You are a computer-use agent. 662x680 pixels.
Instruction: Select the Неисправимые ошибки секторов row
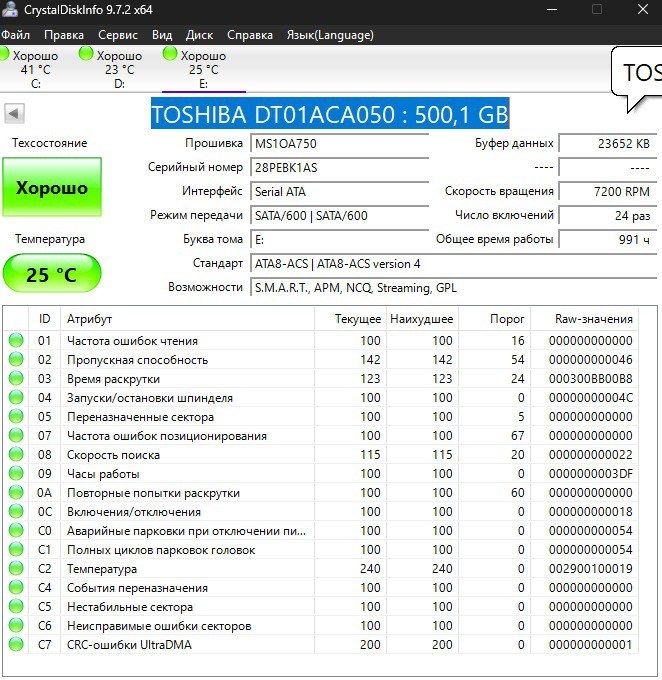[x=321, y=625]
